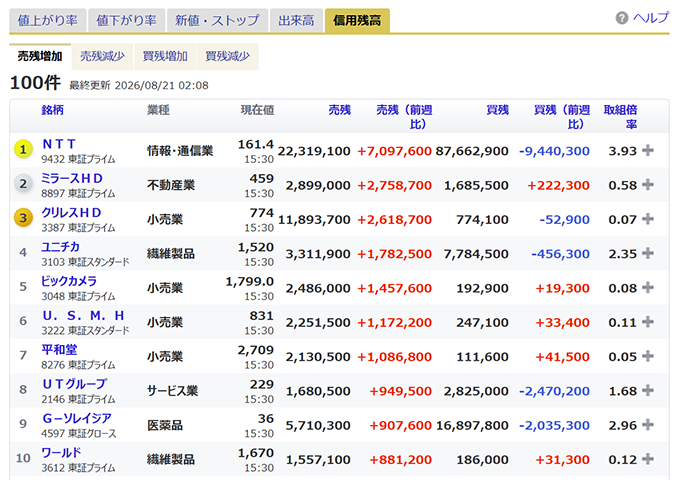Click the 業種 column header
This screenshot has height=485, width=680.
click(x=158, y=110)
